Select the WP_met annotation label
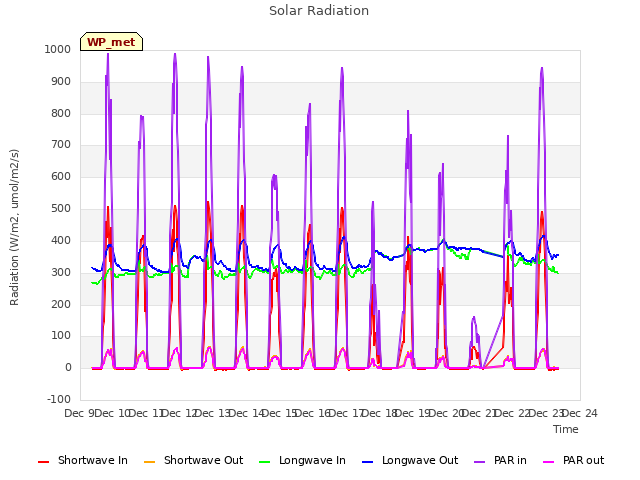The image size is (640, 480). (x=111, y=42)
